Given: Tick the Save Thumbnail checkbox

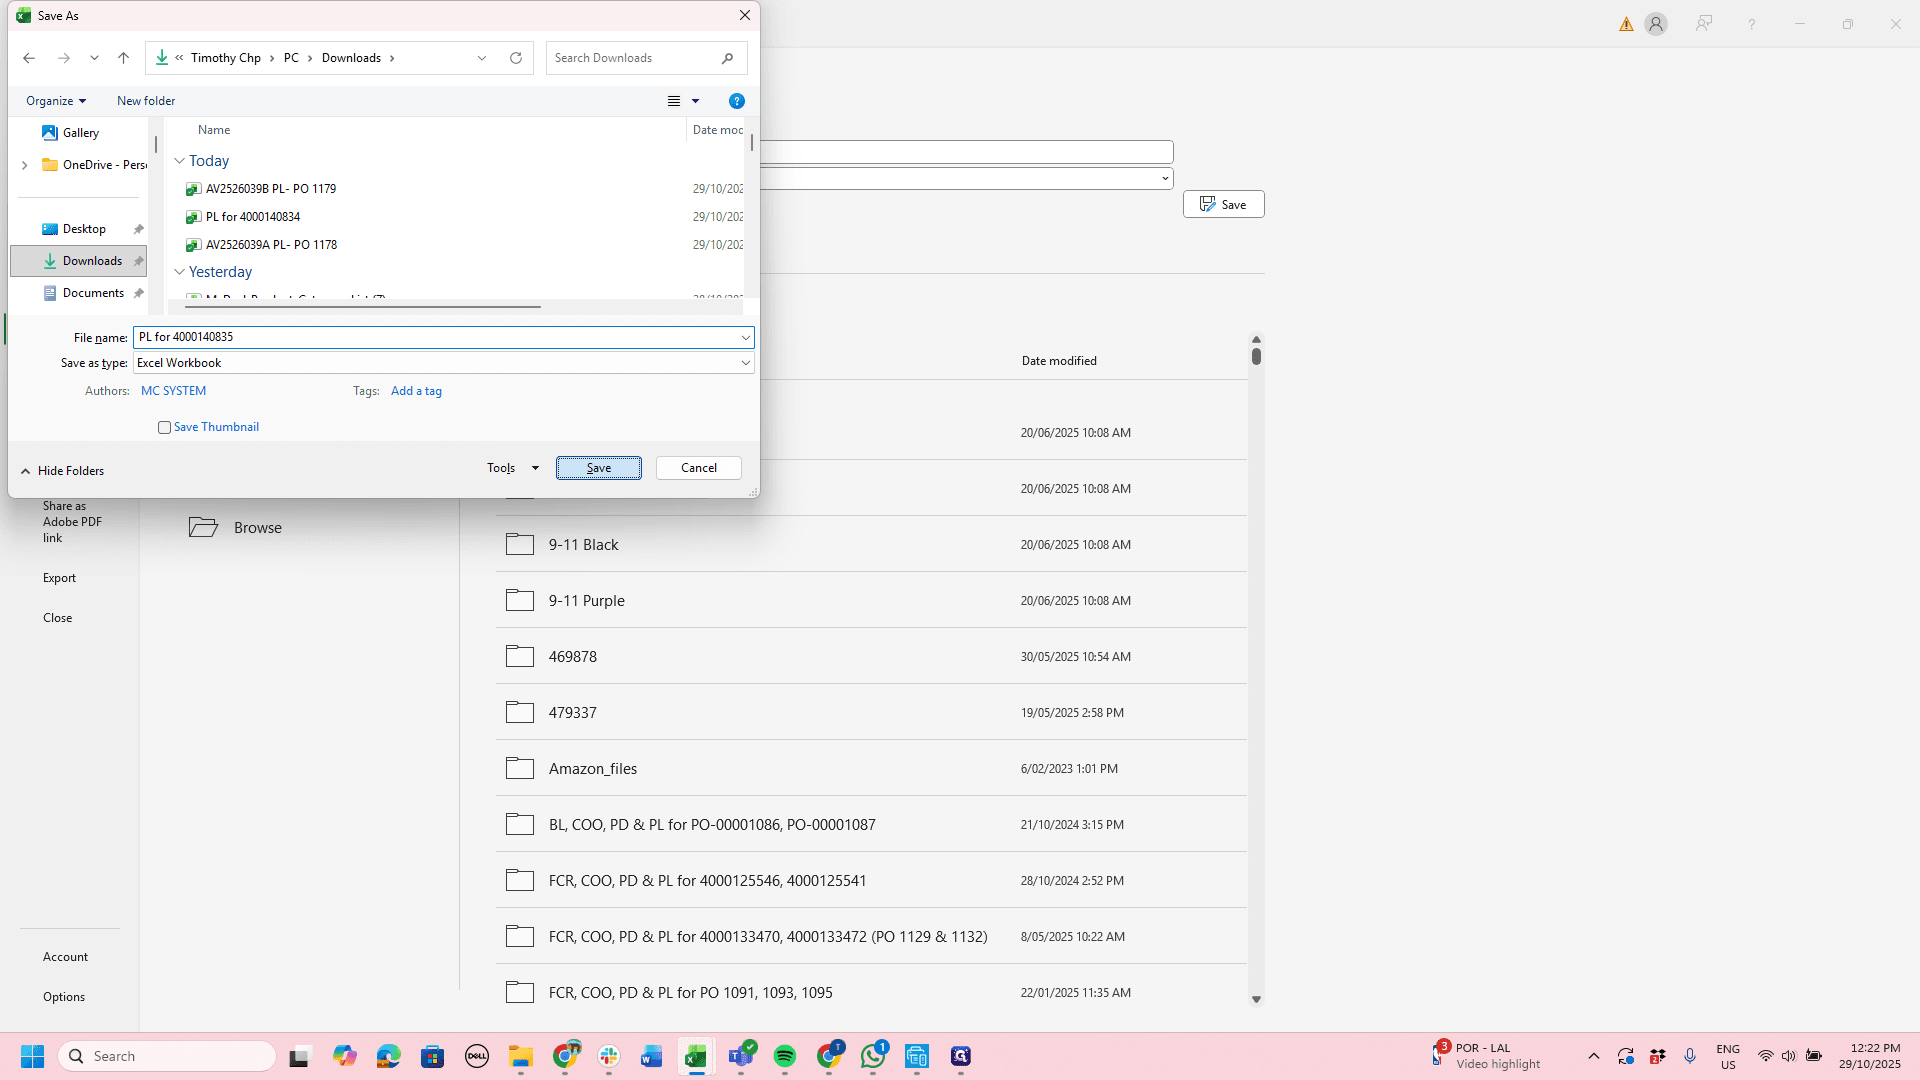Looking at the screenshot, I should pos(165,428).
